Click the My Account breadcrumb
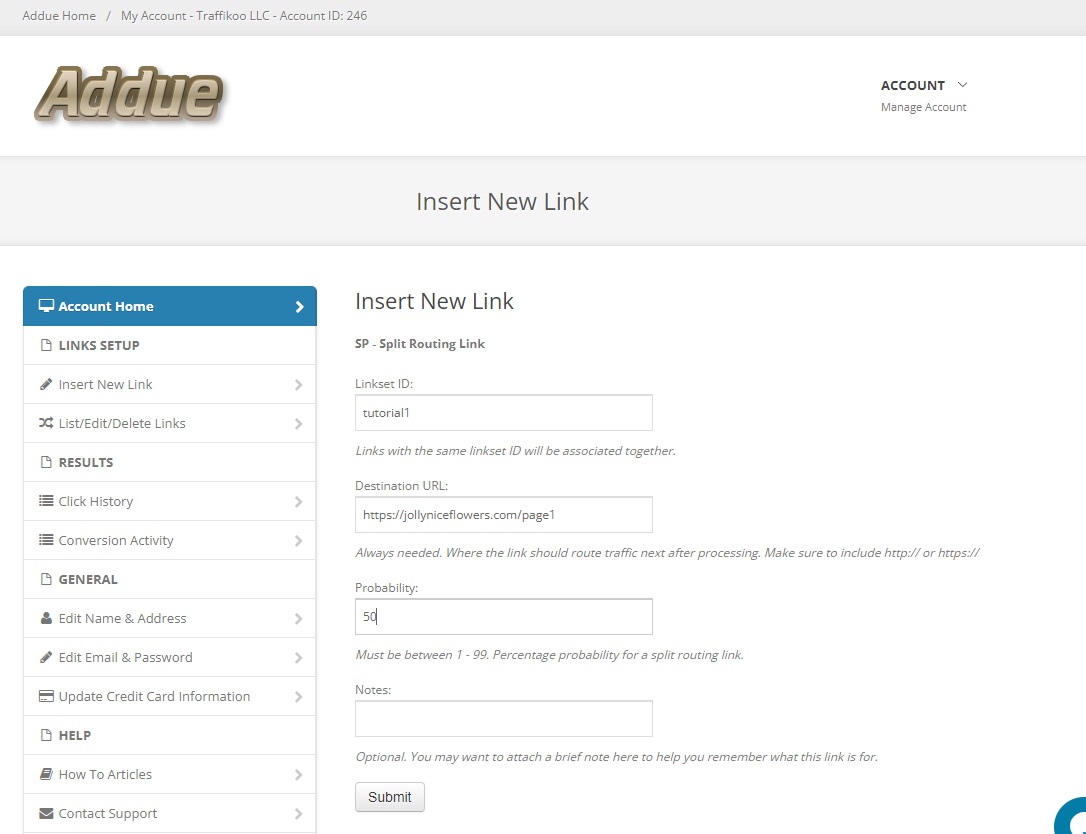This screenshot has height=834, width=1086. tap(244, 15)
